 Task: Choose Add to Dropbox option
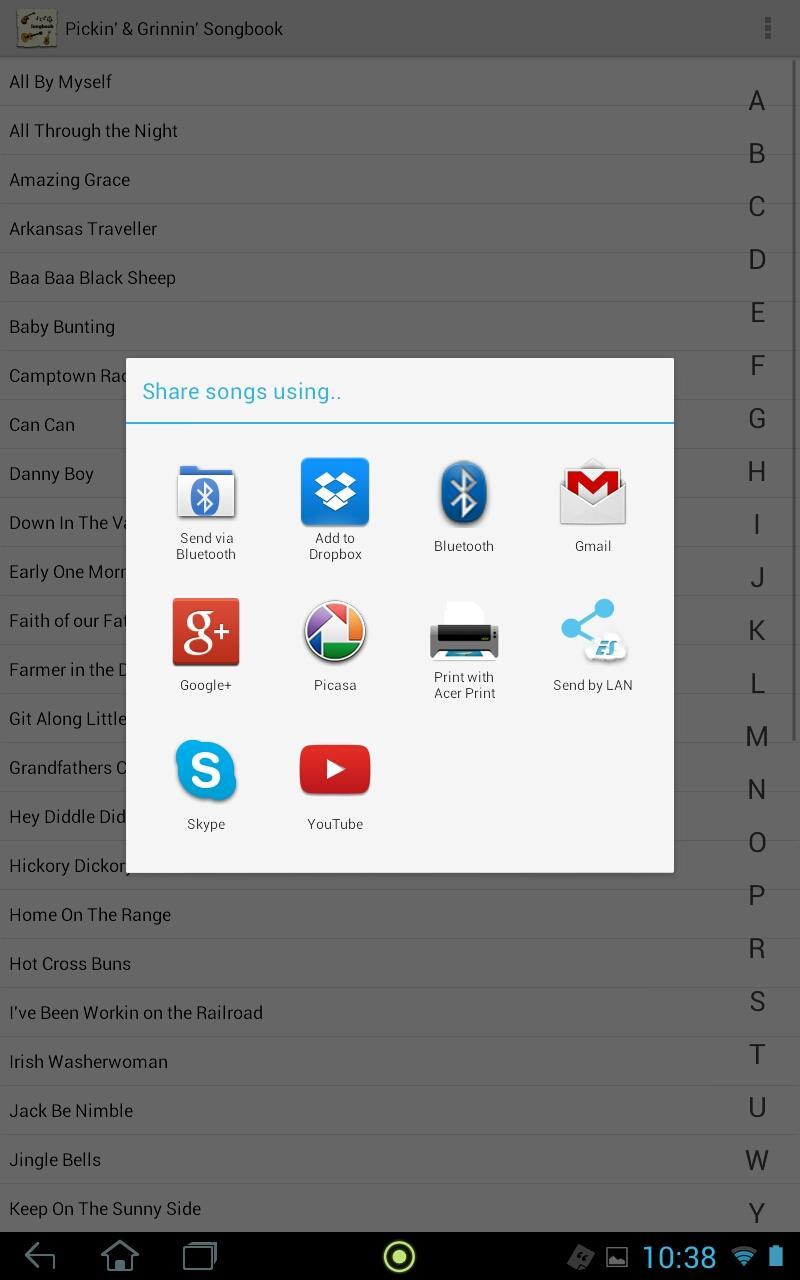click(x=335, y=510)
